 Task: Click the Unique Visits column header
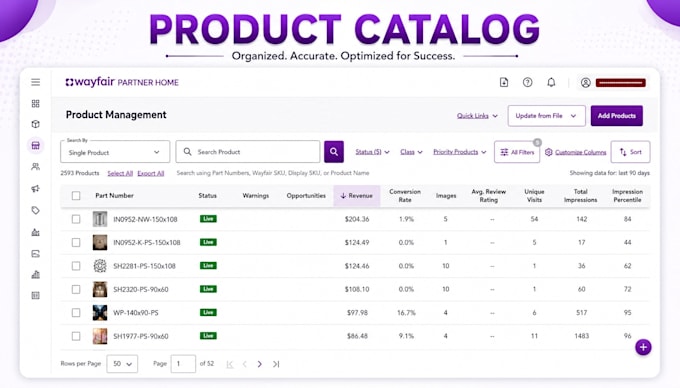[534, 196]
